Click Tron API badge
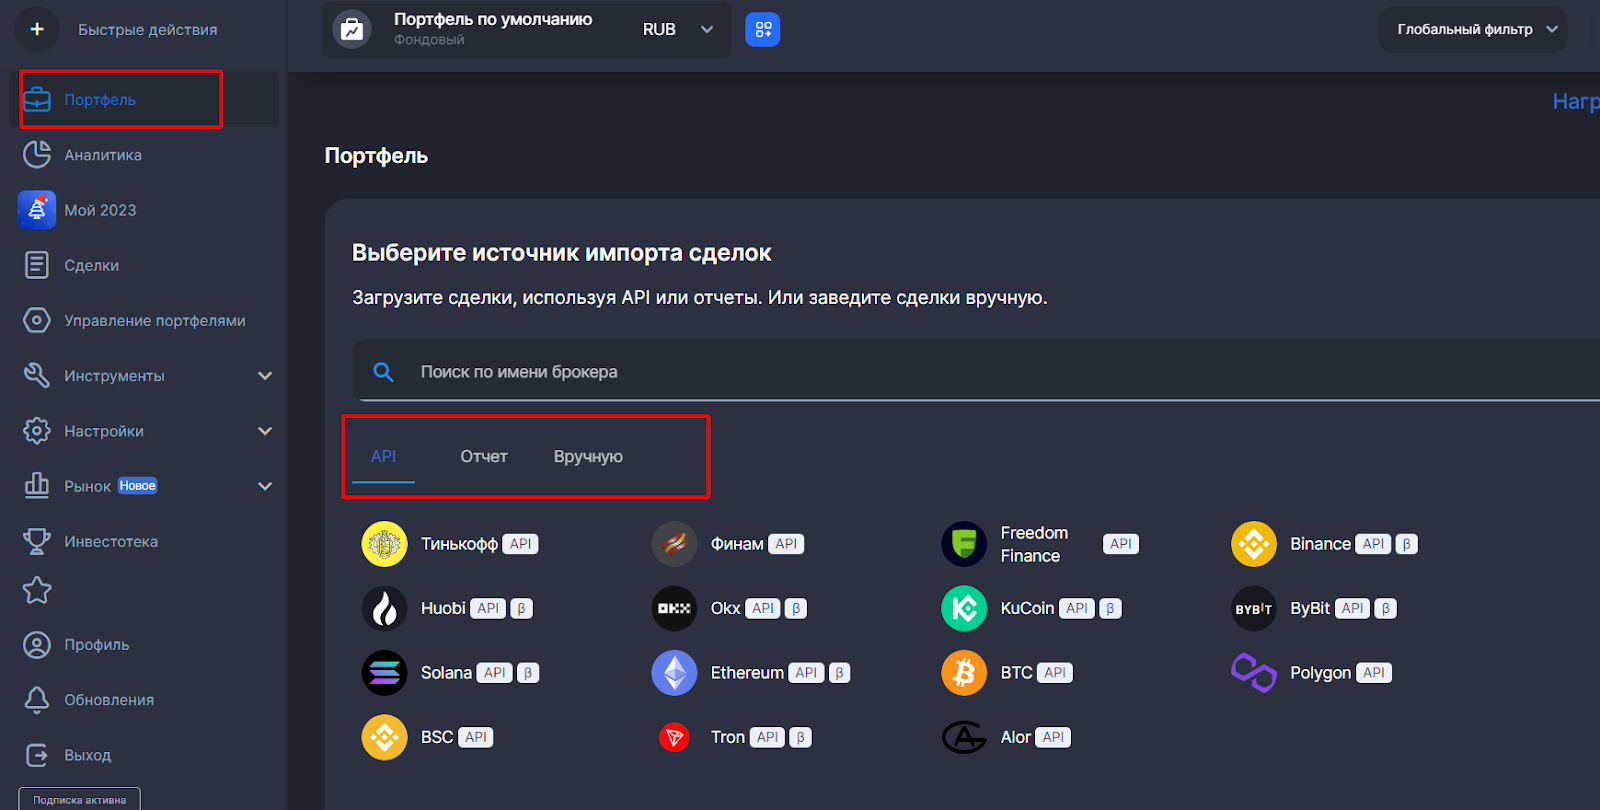Viewport: 1600px width, 810px height. (x=767, y=737)
